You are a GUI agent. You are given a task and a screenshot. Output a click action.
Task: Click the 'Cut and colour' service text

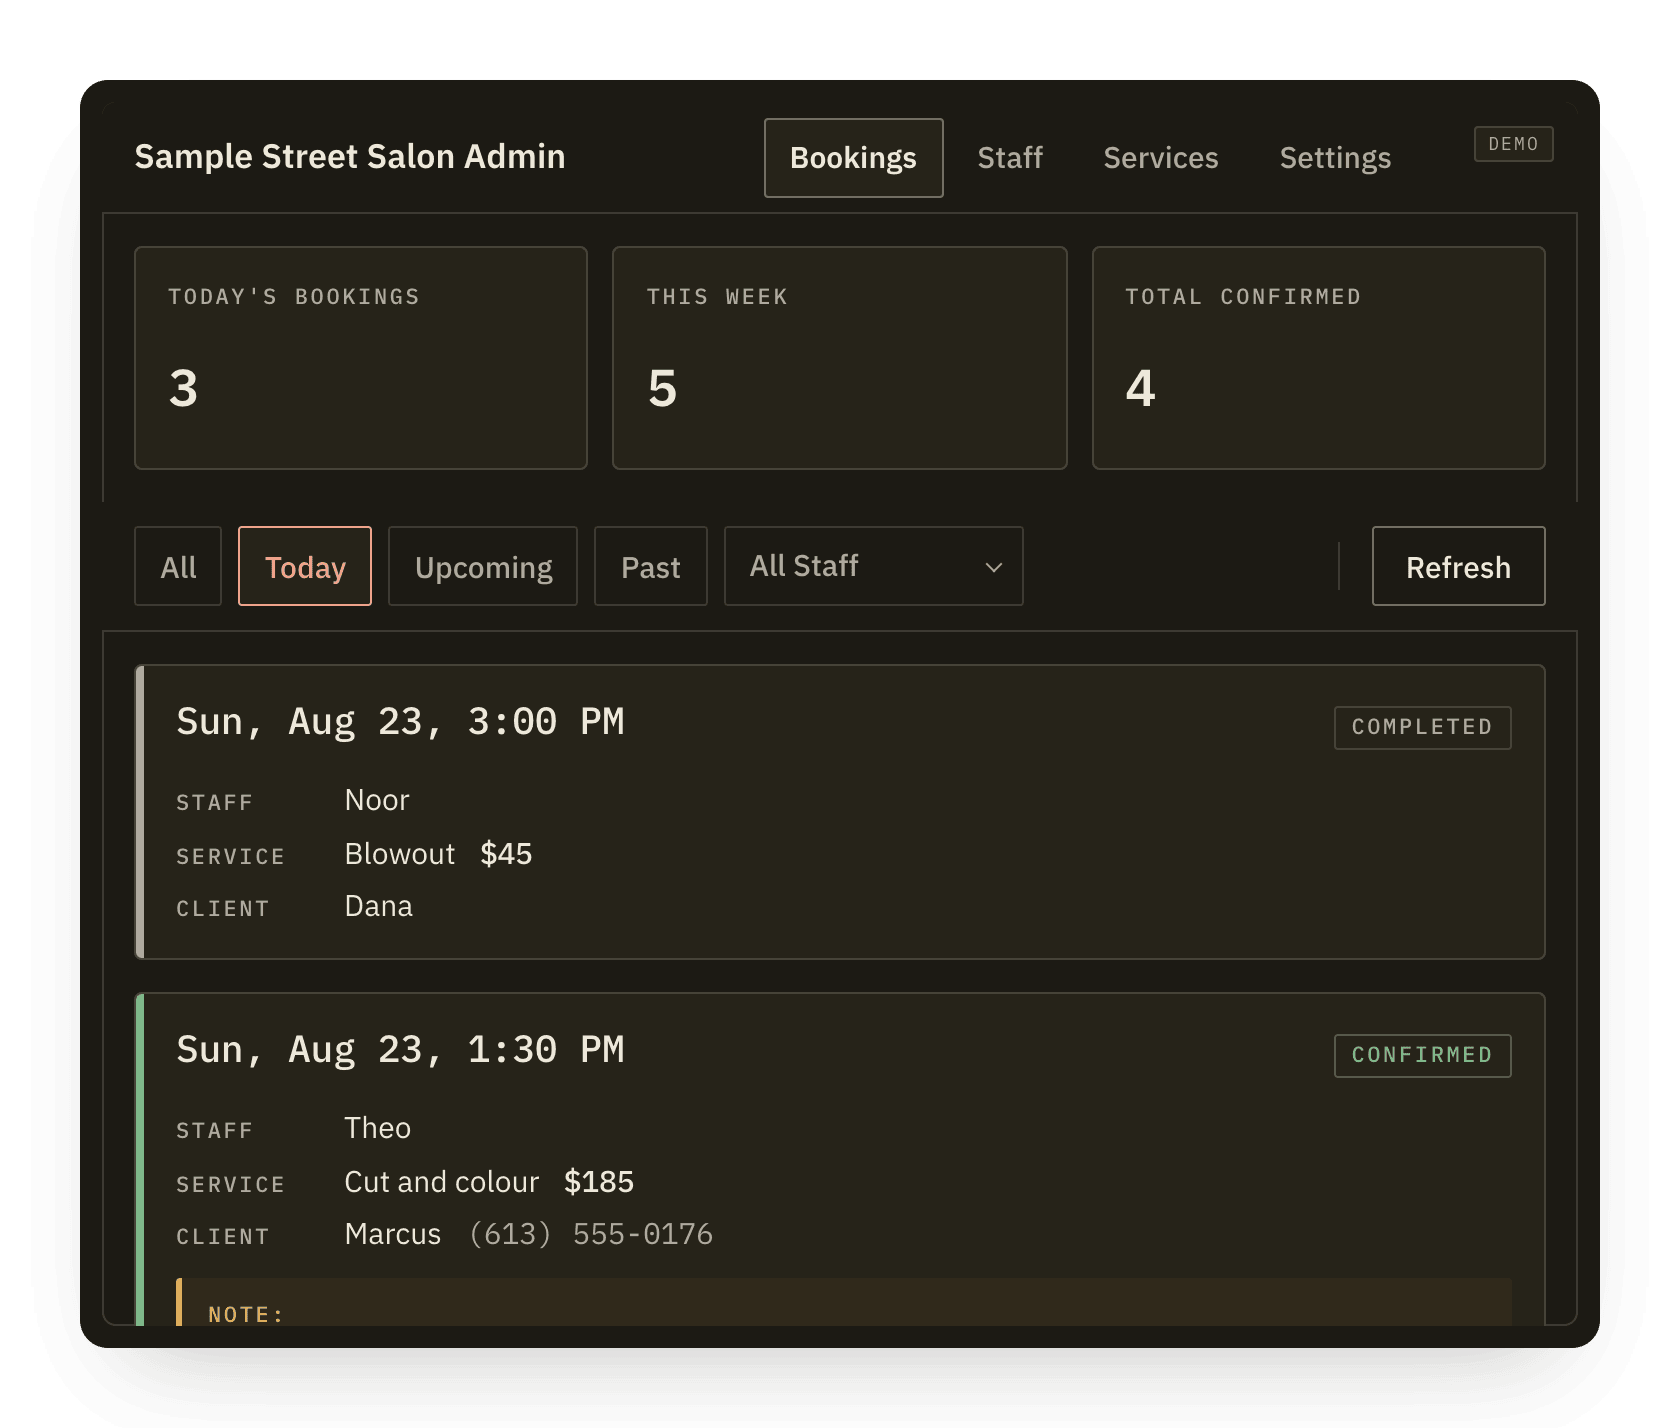pyautogui.click(x=442, y=1182)
